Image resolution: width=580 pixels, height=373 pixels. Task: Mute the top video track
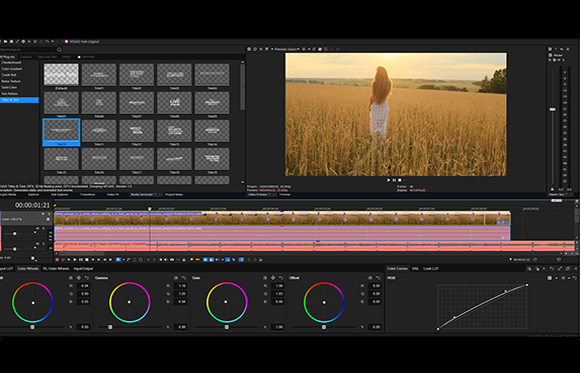click(43, 214)
